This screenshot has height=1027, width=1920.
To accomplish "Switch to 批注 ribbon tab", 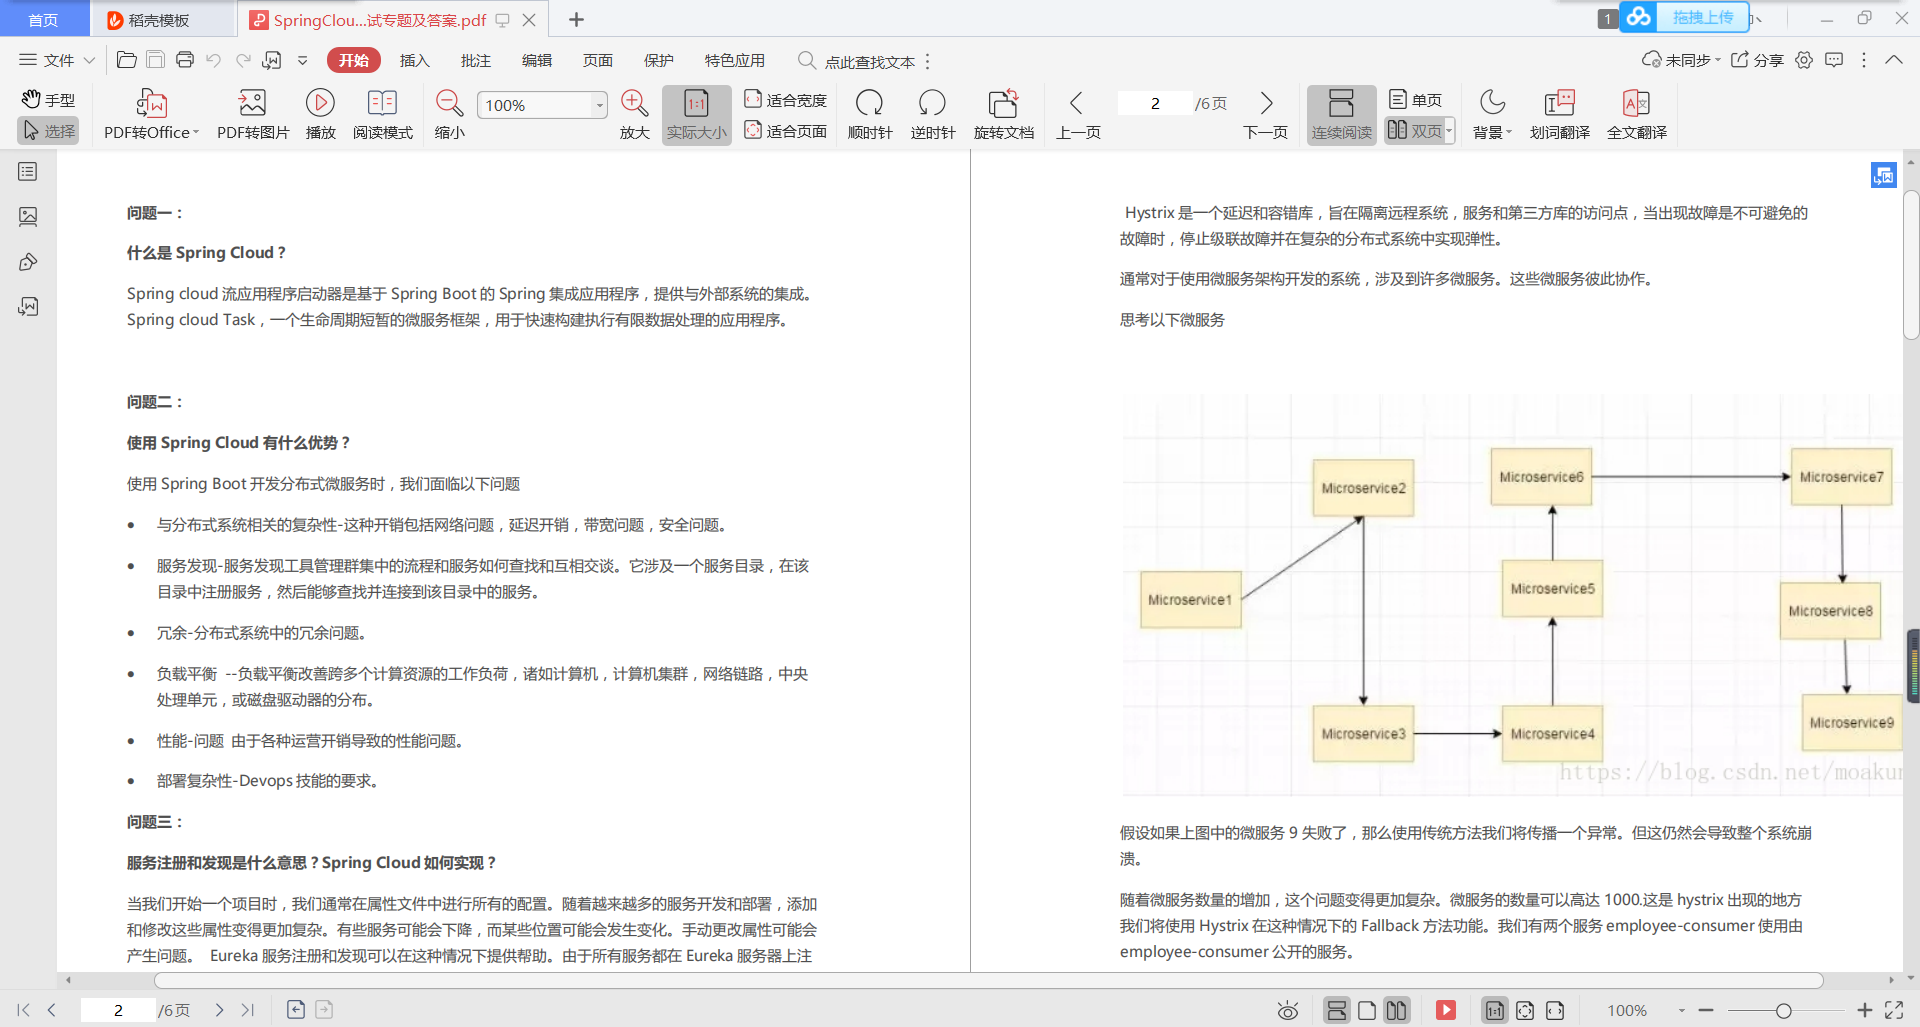I will (x=475, y=60).
